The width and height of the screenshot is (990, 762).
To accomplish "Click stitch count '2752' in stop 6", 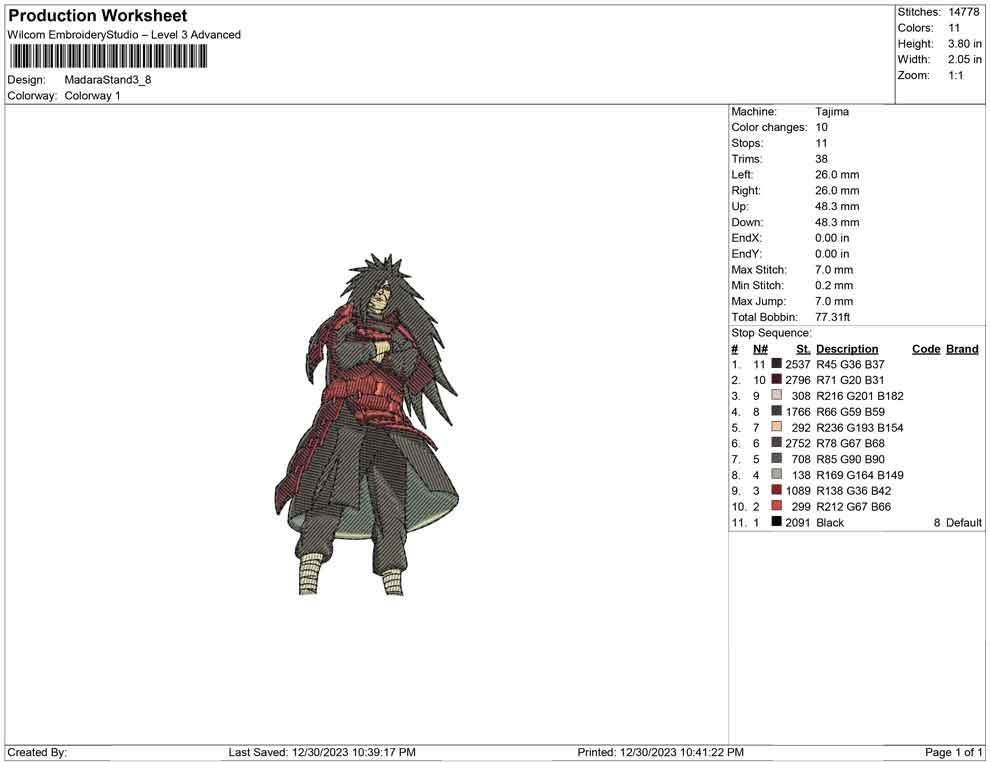I will [798, 443].
